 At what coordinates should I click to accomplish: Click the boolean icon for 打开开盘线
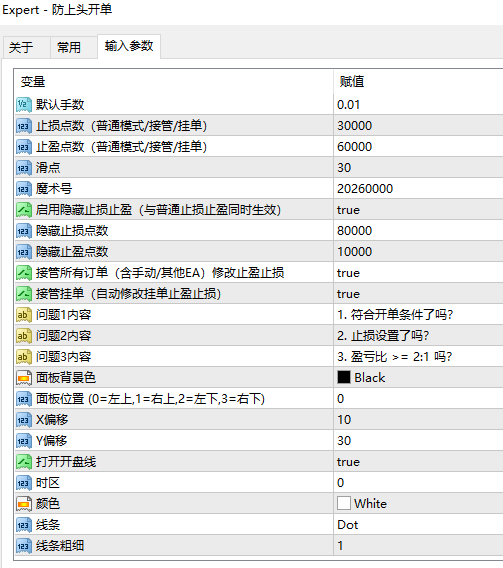24,462
